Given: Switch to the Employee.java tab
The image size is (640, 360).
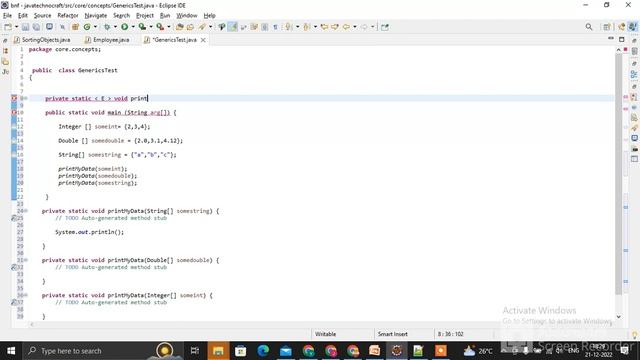Looking at the screenshot, I should 107,40.
